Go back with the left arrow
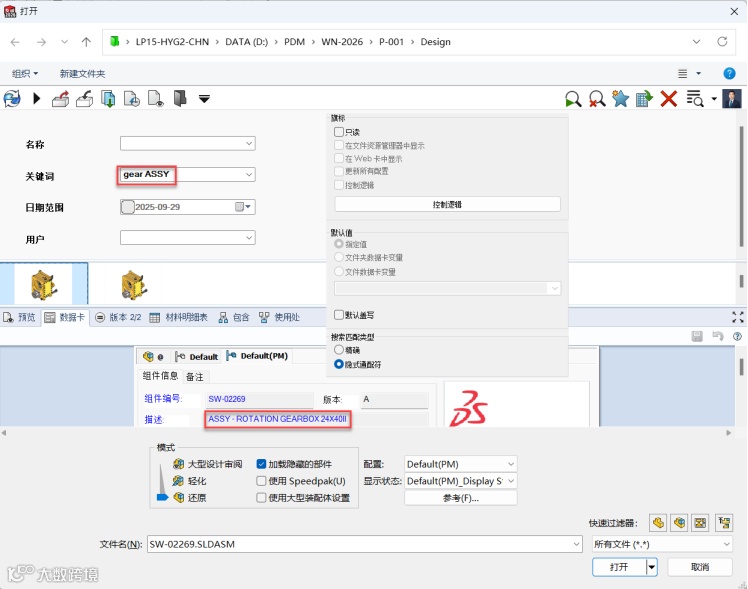 pyautogui.click(x=15, y=42)
